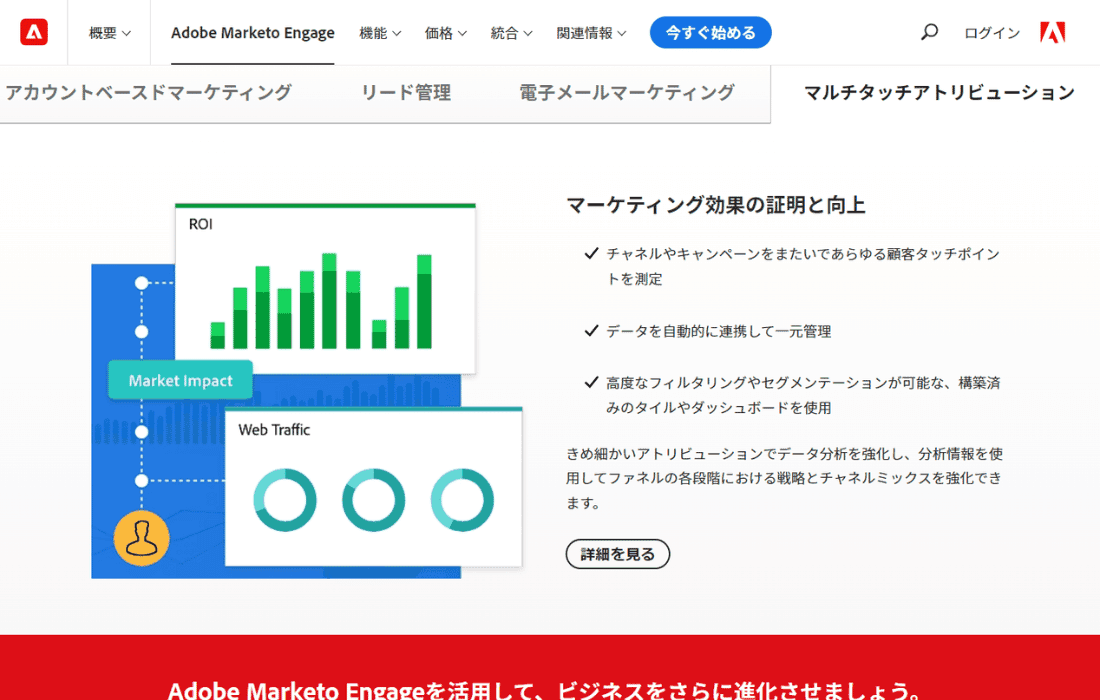Click the マーケティング効果の証明と向上 heading
Screen dimensions: 1100x700
715,205
